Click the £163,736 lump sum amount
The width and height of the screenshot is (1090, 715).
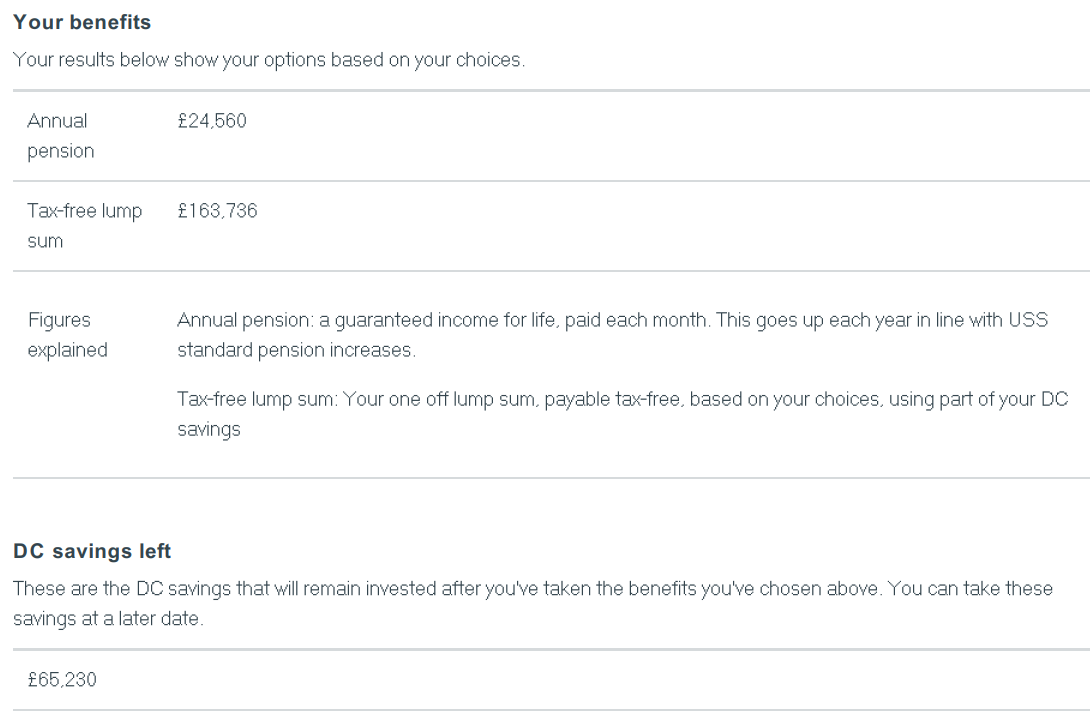tap(218, 211)
